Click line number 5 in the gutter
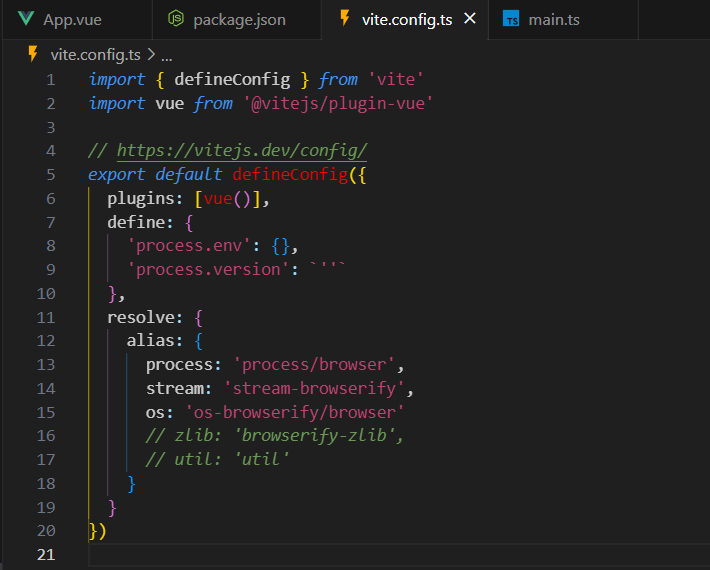The height and width of the screenshot is (570, 710). click(51, 175)
